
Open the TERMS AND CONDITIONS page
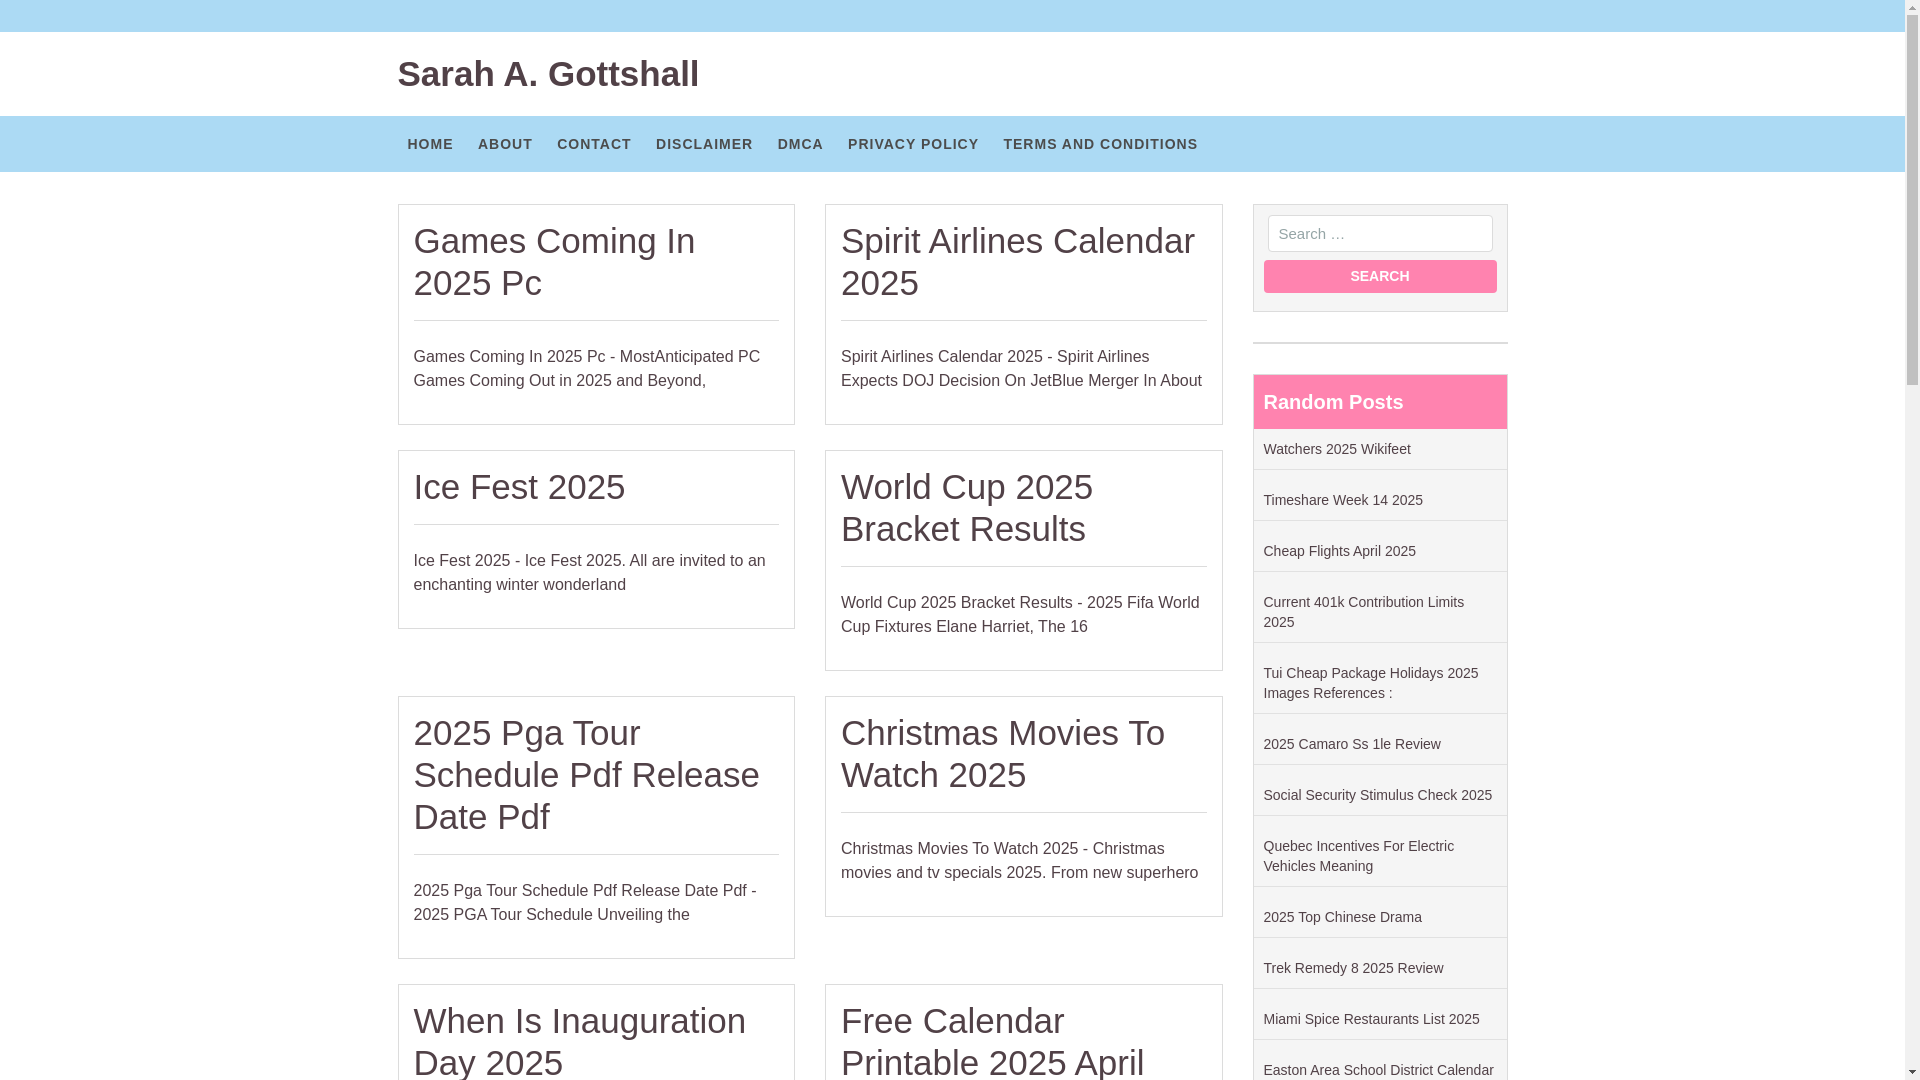tap(1100, 144)
